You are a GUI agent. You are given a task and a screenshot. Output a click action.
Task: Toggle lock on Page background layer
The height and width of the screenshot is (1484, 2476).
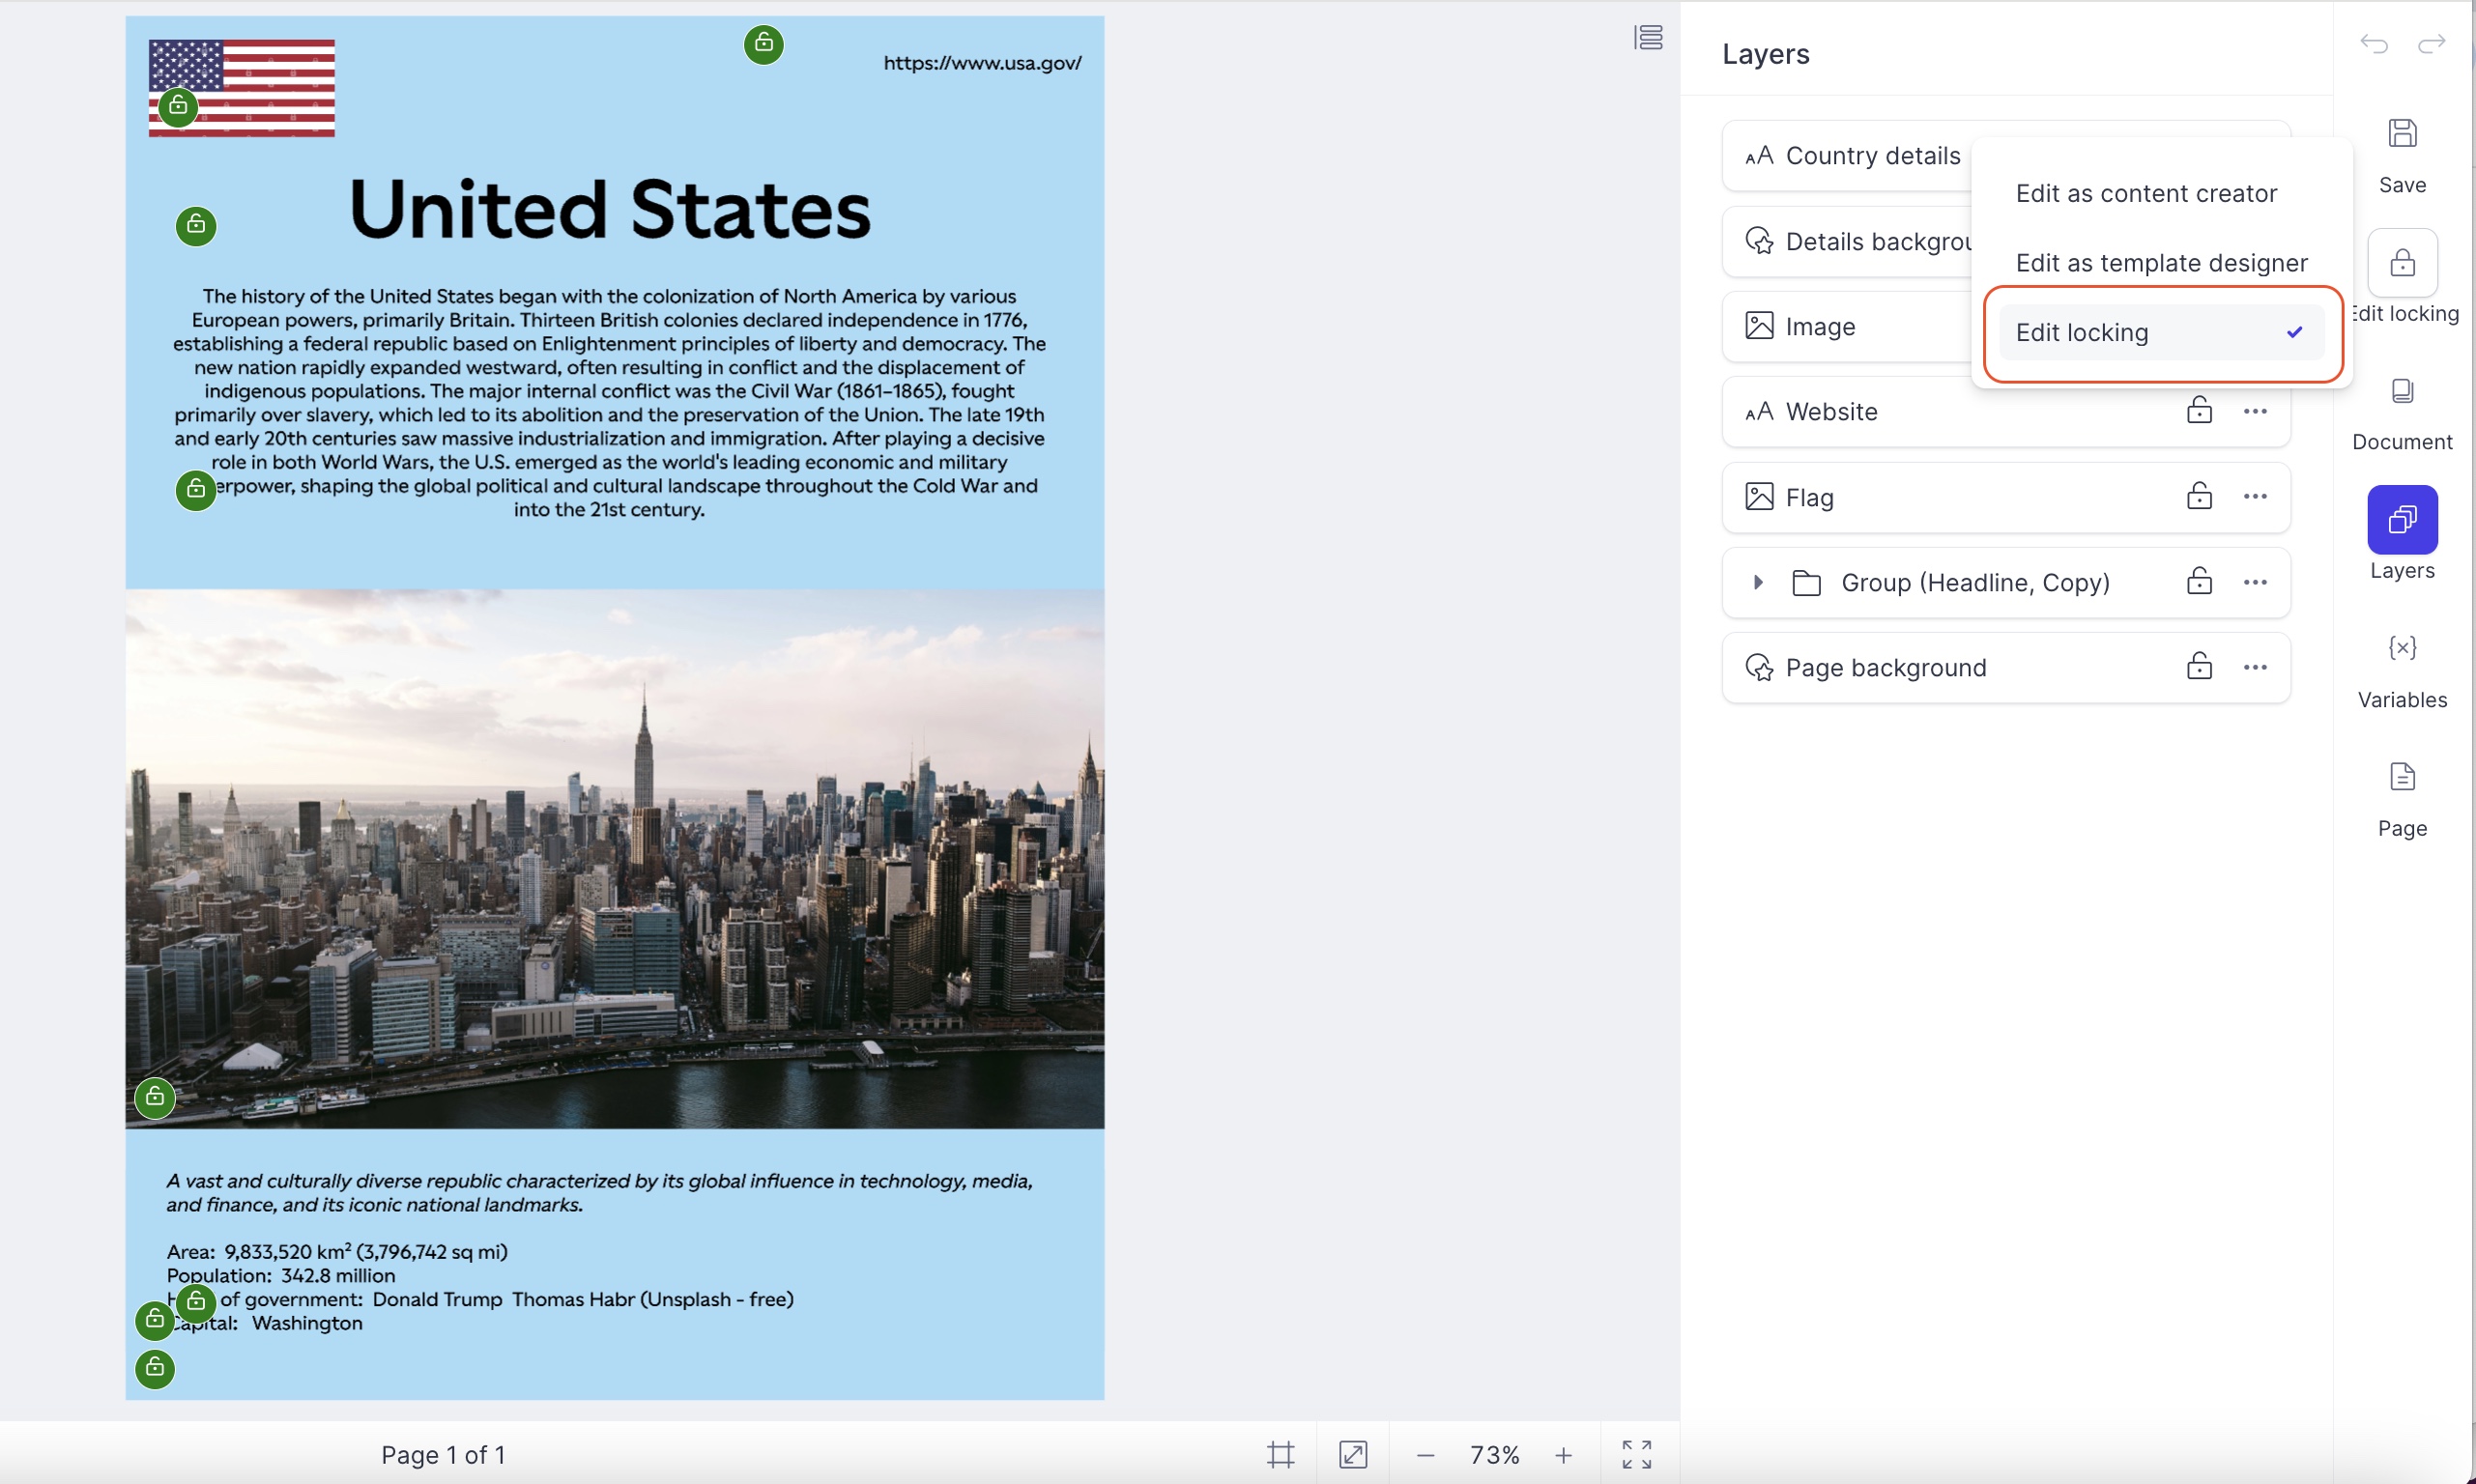coord(2199,667)
